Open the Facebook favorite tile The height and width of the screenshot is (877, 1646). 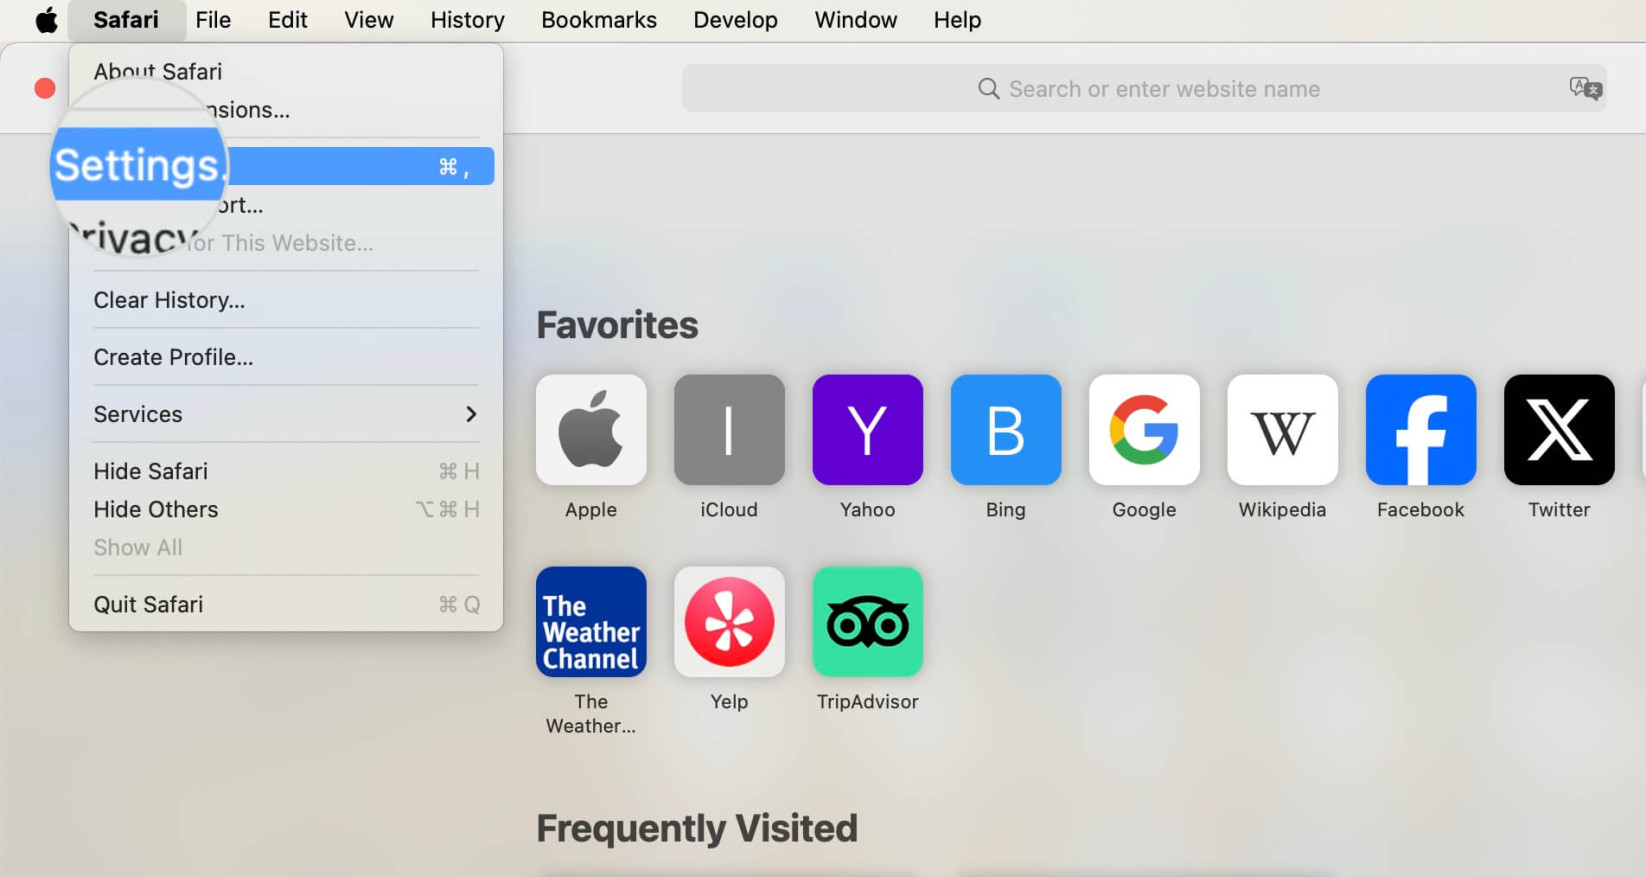[1421, 430]
